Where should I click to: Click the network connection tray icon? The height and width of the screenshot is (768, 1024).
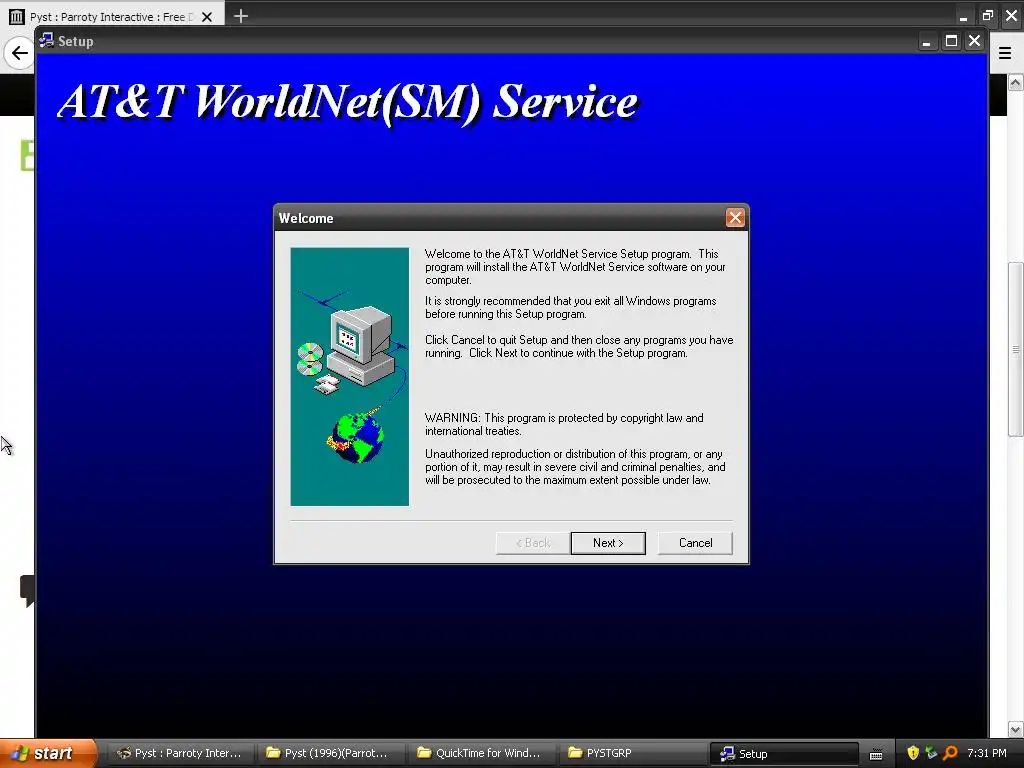point(931,753)
